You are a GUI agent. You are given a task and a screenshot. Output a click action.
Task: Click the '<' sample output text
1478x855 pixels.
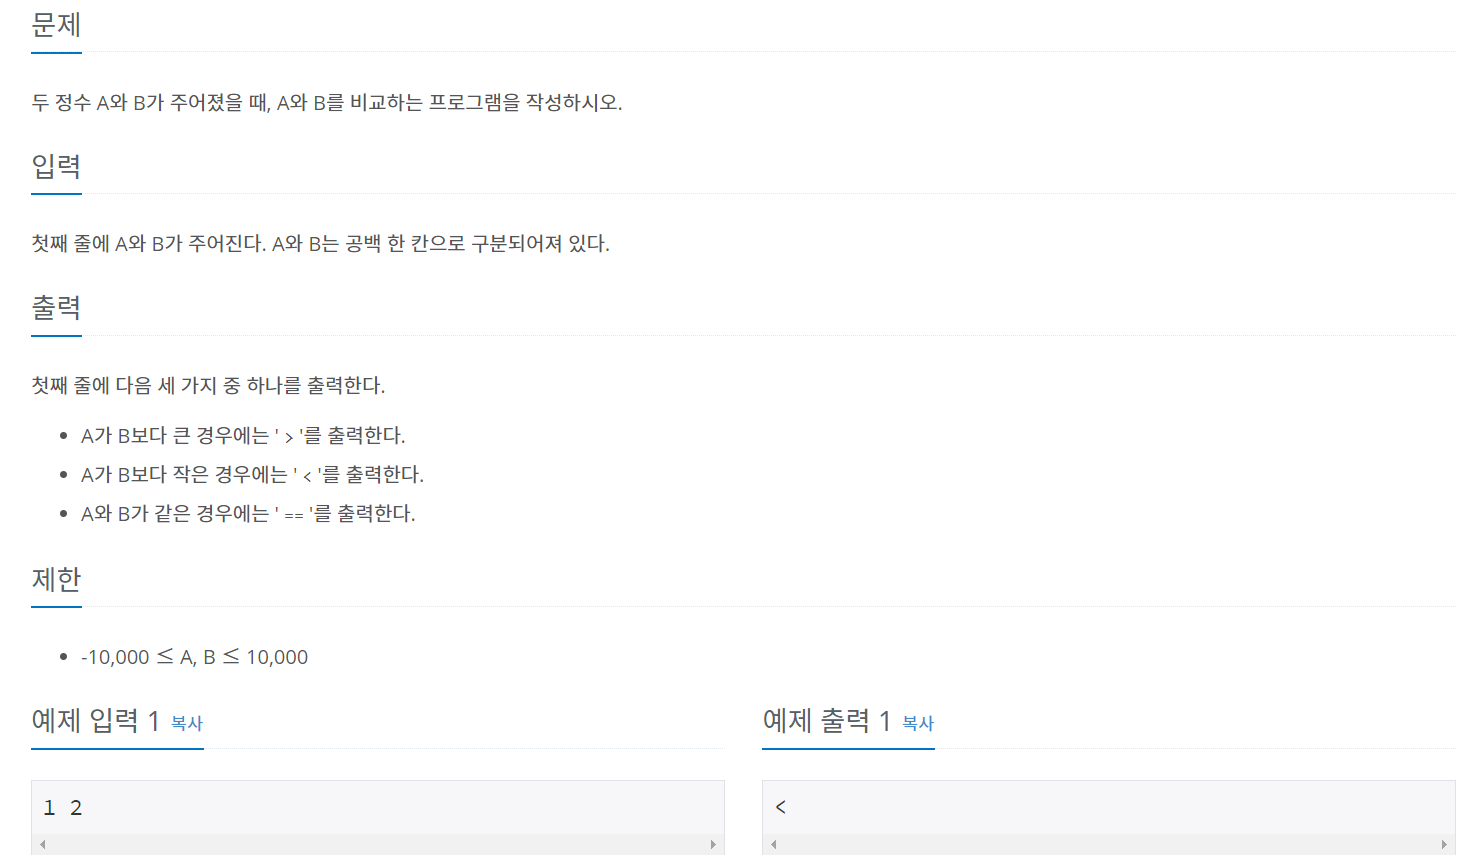781,807
